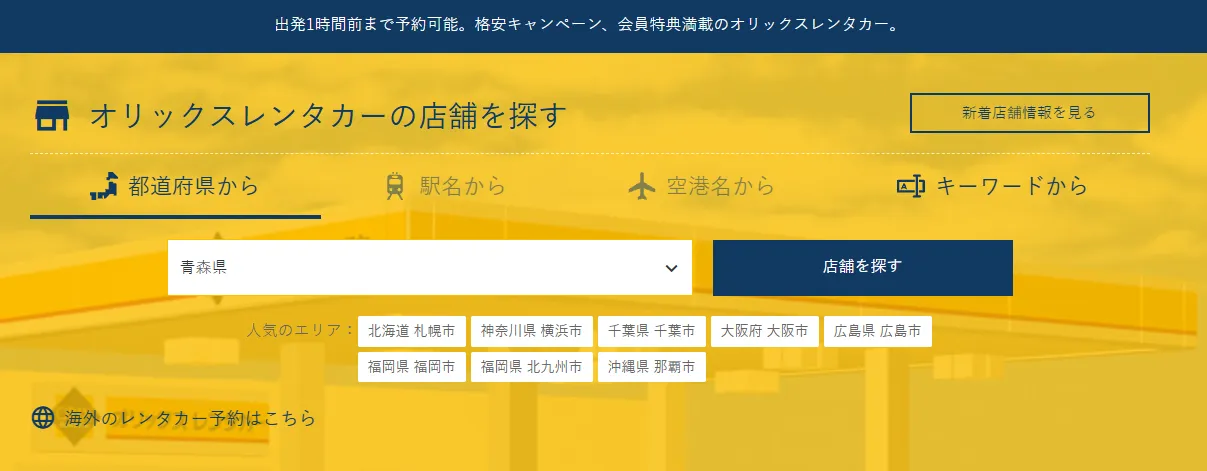Screen dimensions: 1207x471
Task: Click the store shop icon beside the heading
Action: point(52,115)
